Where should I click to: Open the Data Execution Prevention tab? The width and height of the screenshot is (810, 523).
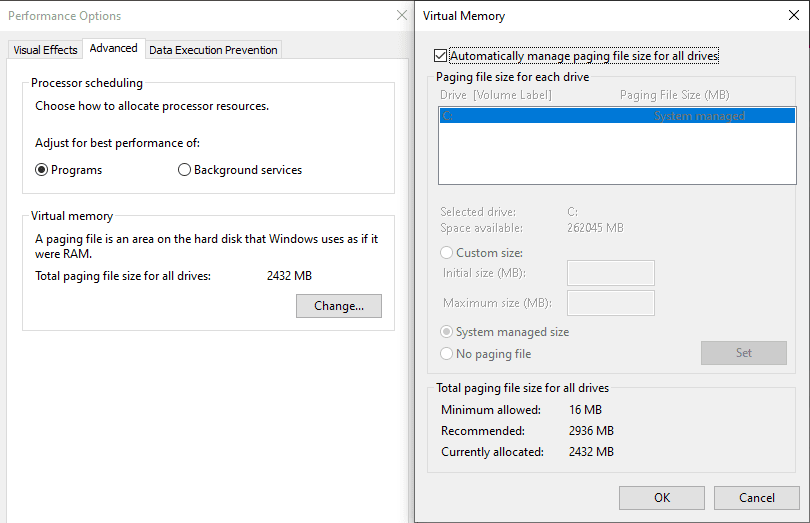click(x=214, y=50)
